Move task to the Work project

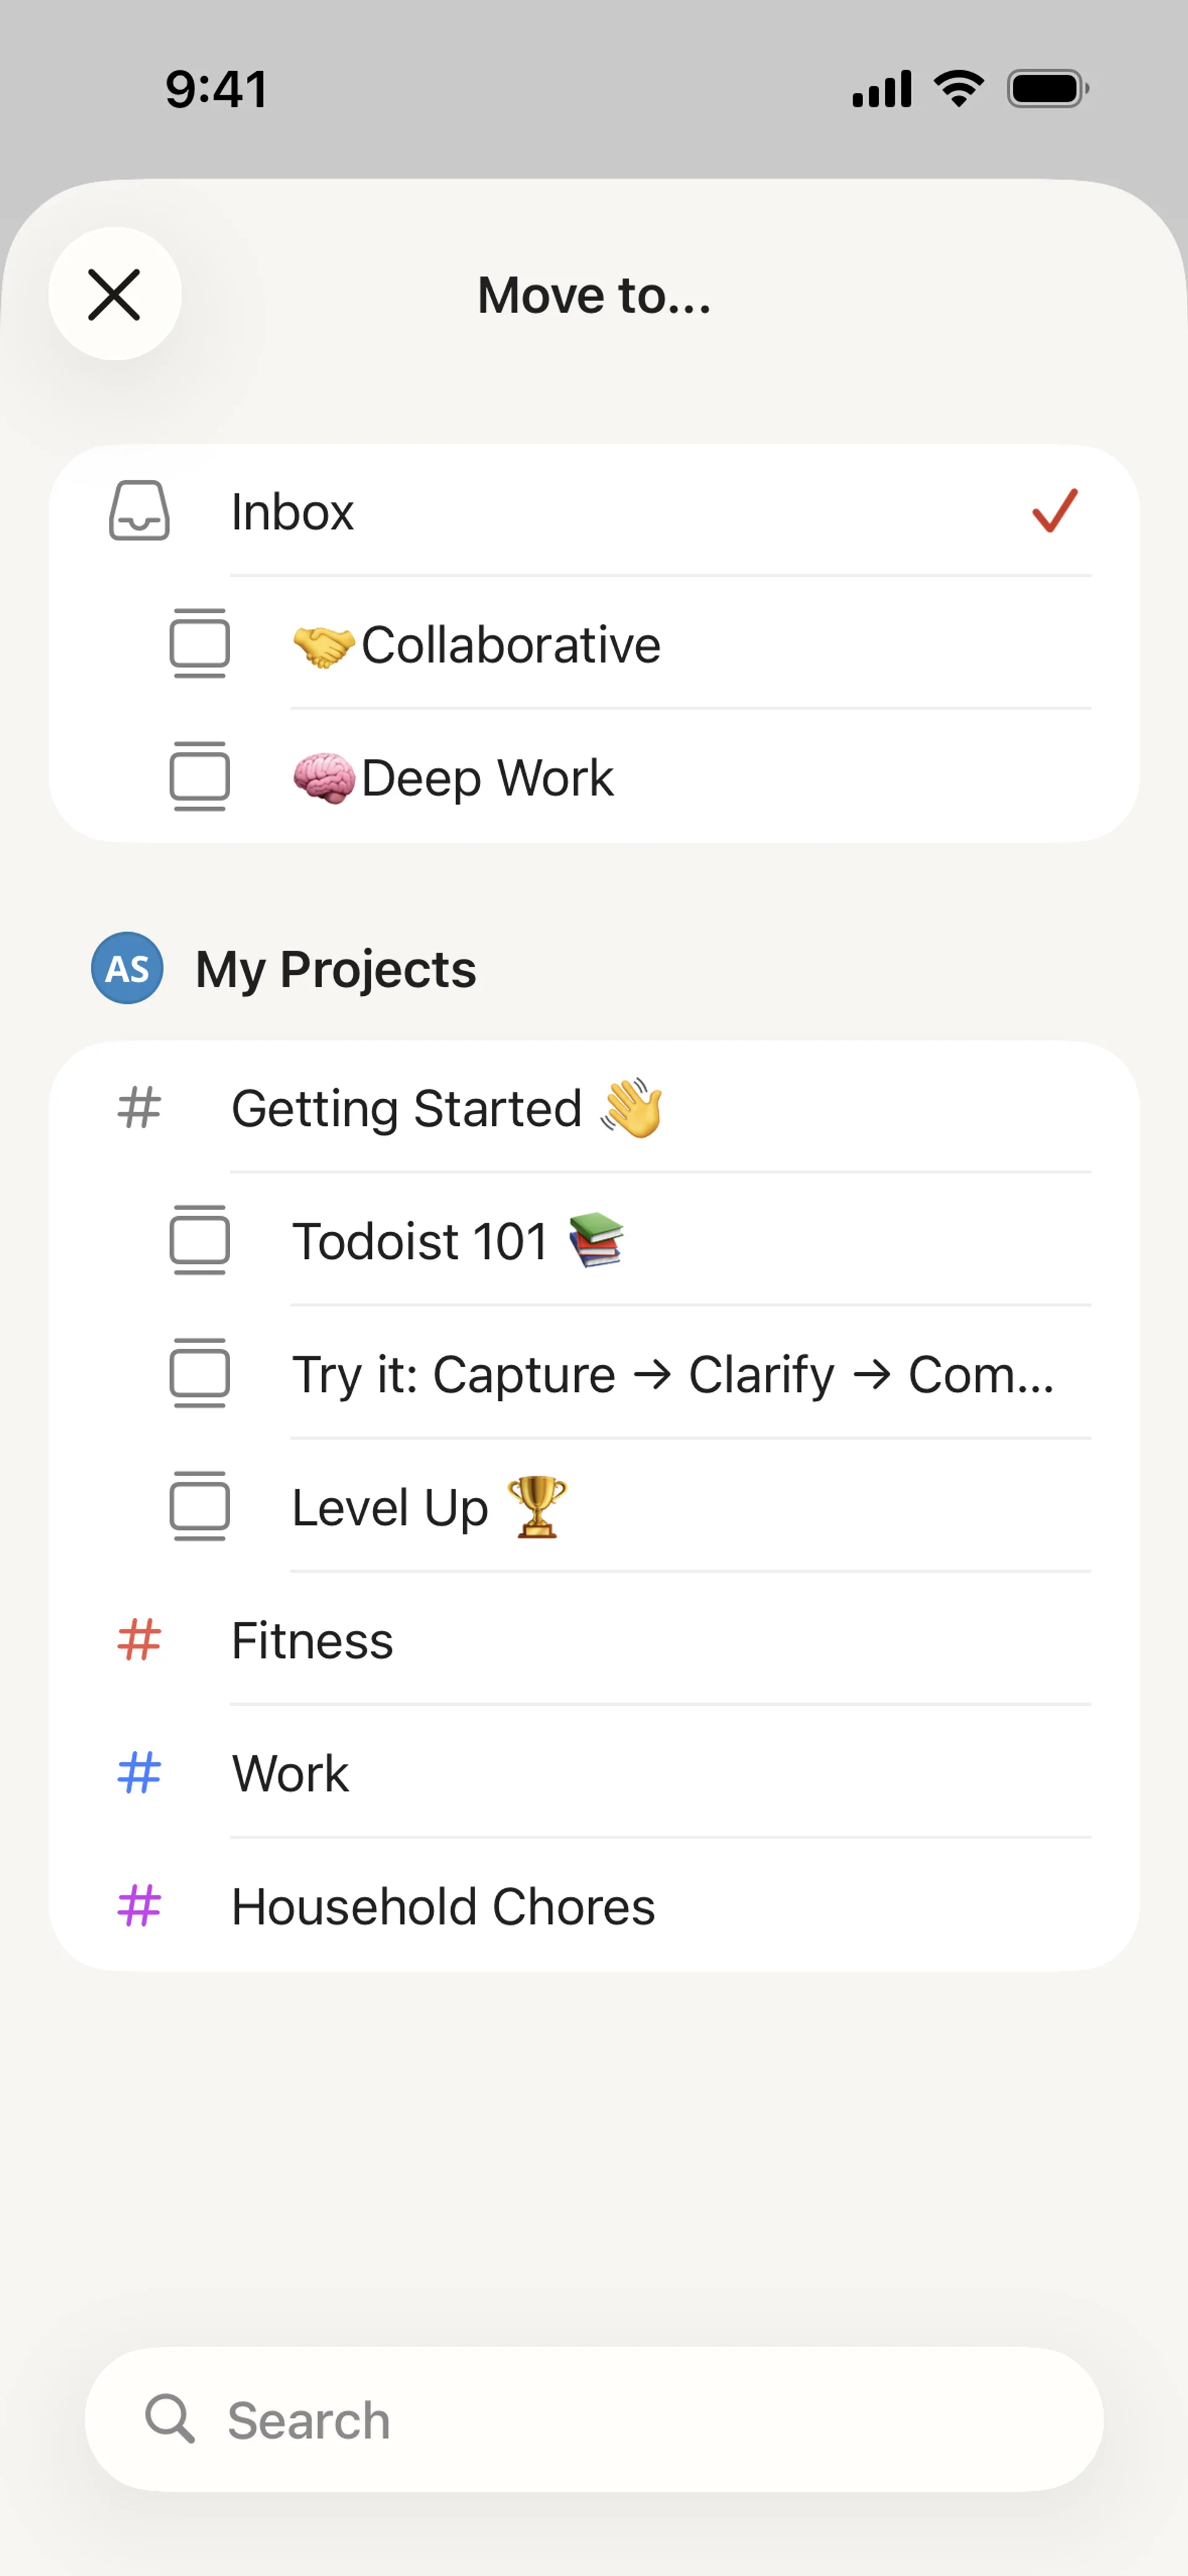click(291, 1774)
